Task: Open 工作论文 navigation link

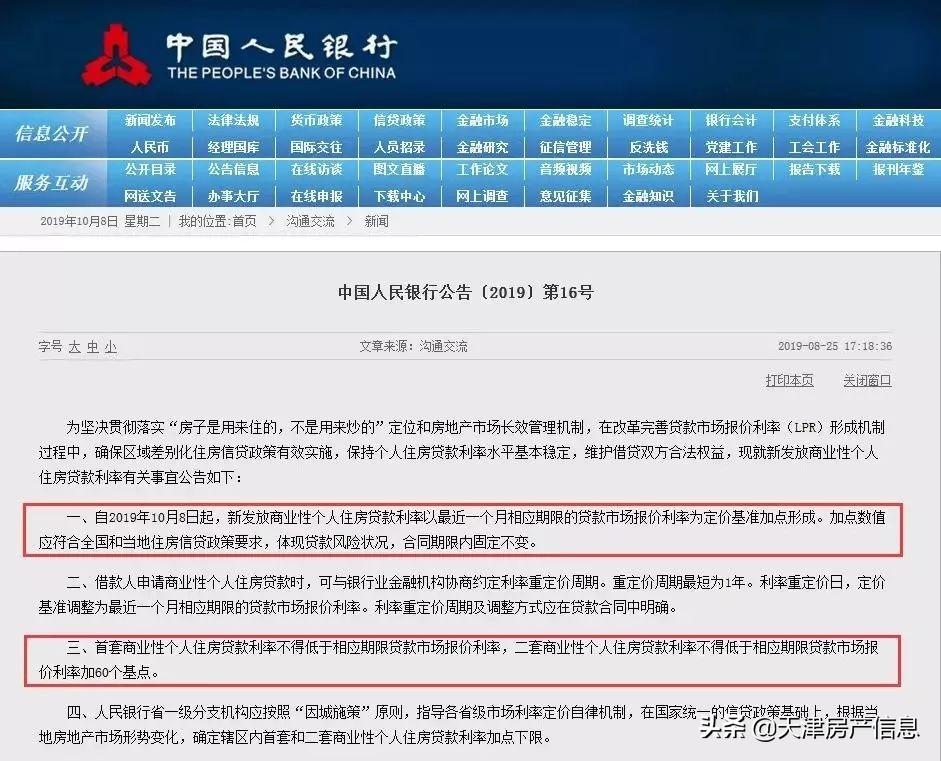Action: pyautogui.click(x=483, y=170)
